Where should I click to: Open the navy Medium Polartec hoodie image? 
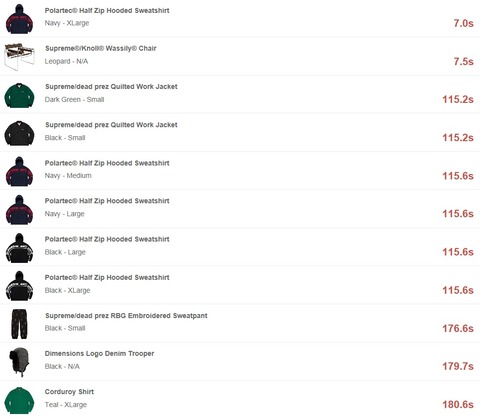(19, 171)
